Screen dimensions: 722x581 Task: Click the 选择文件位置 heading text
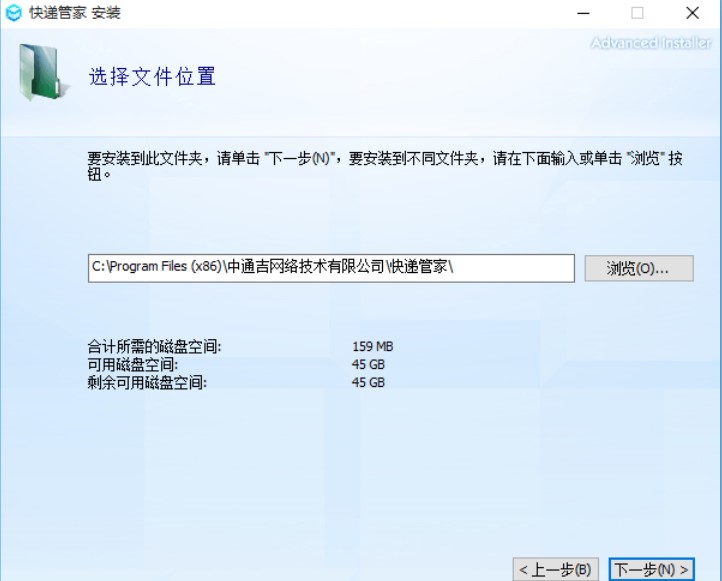[x=152, y=76]
